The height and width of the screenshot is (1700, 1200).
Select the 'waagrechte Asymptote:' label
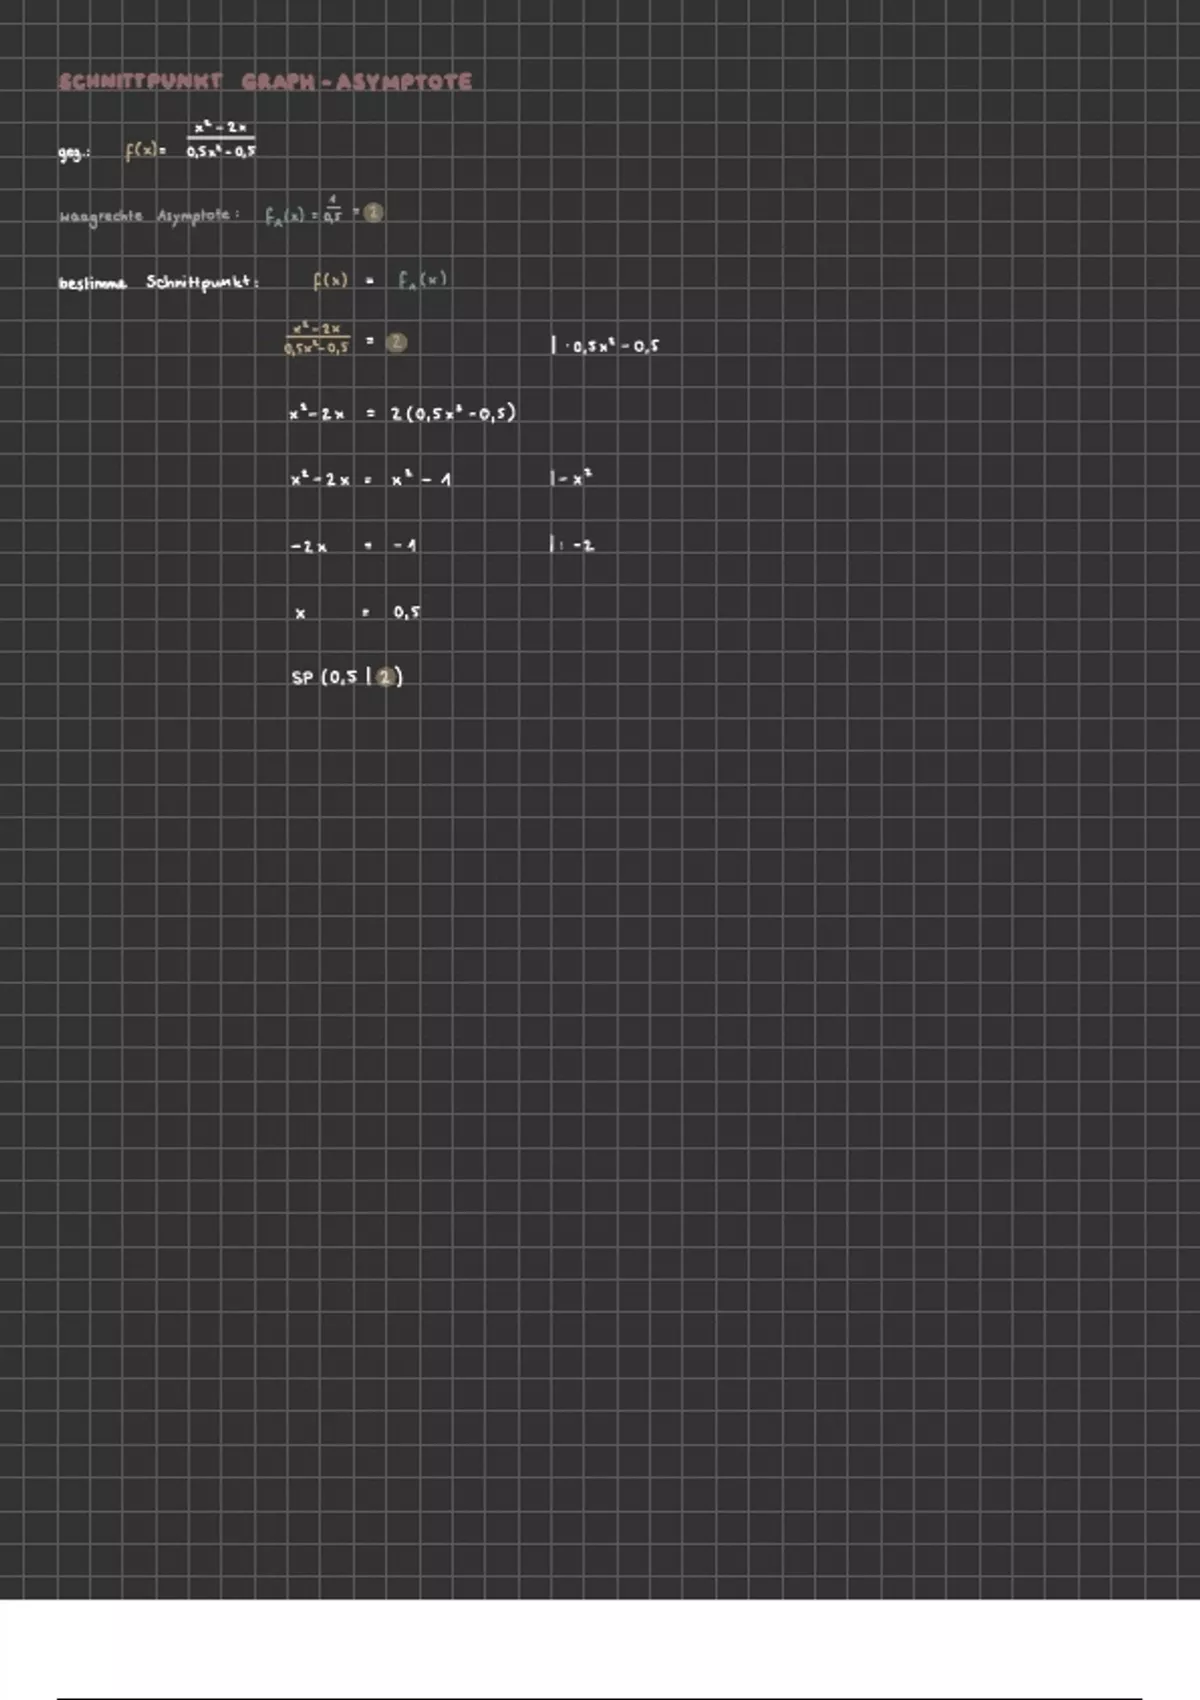click(x=148, y=216)
